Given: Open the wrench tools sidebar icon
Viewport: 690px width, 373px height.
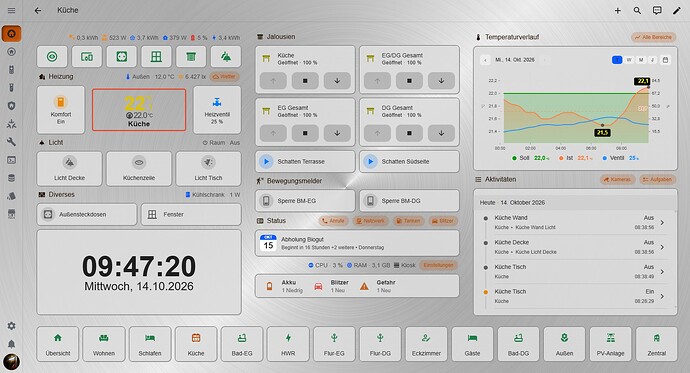Looking at the screenshot, I should coord(11,142).
